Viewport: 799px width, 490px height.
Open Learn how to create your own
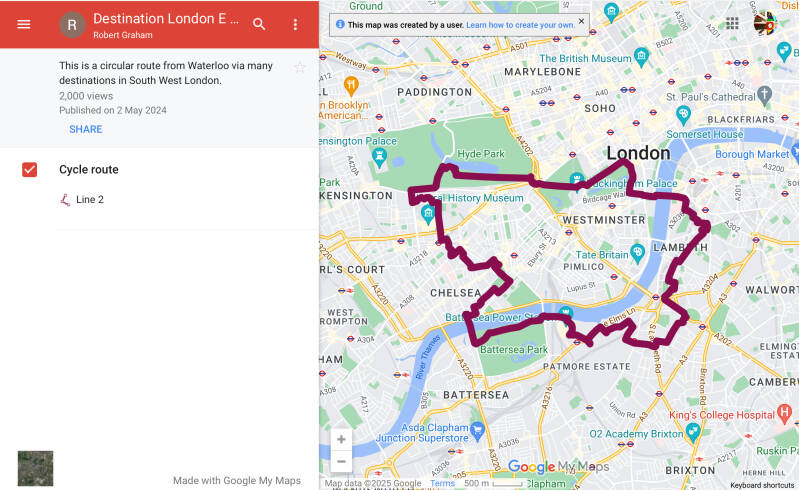520,24
